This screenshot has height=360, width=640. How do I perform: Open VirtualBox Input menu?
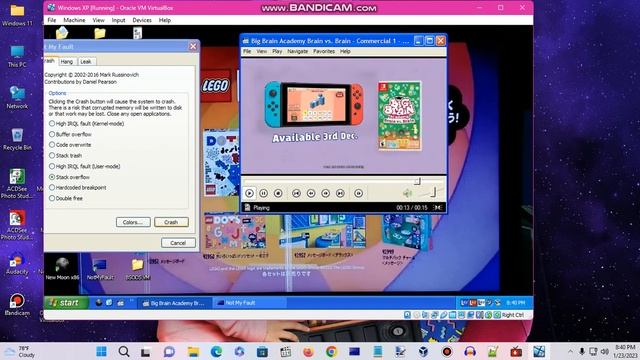click(x=118, y=20)
